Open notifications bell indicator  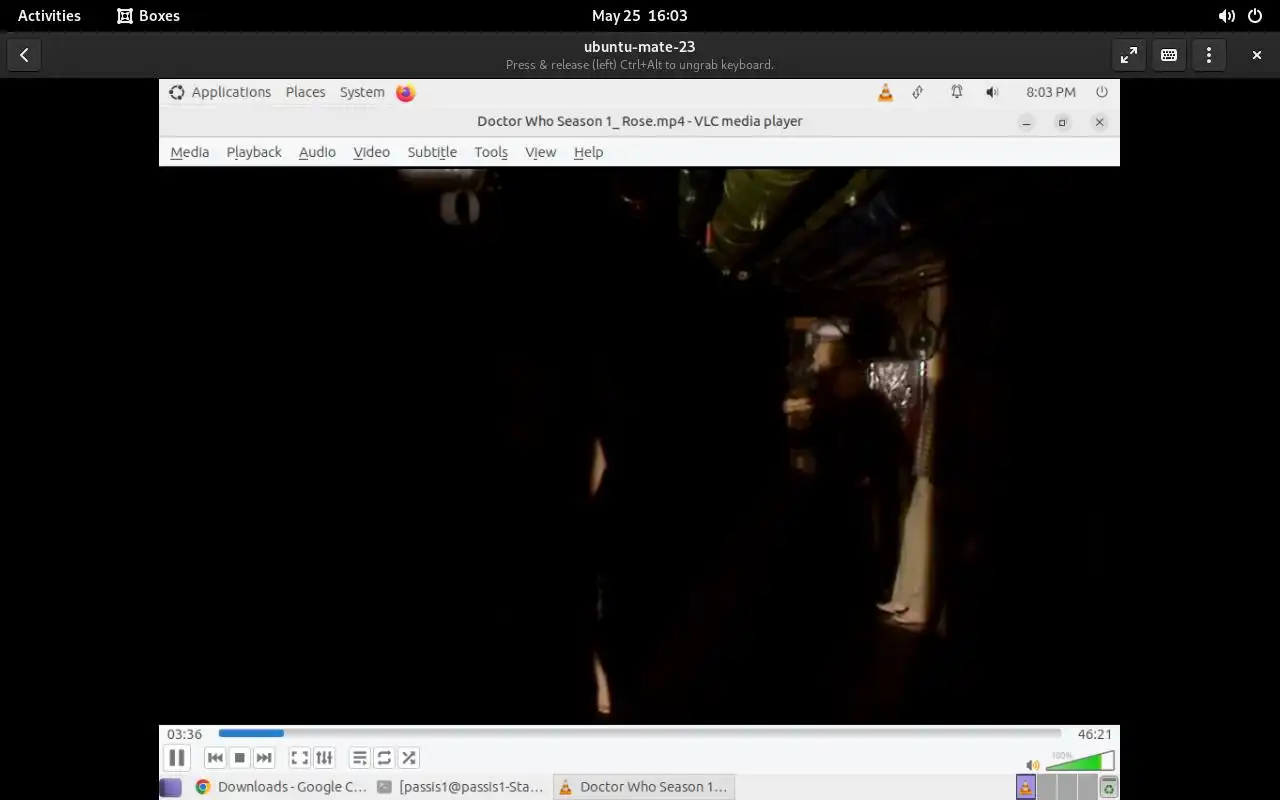tap(957, 92)
